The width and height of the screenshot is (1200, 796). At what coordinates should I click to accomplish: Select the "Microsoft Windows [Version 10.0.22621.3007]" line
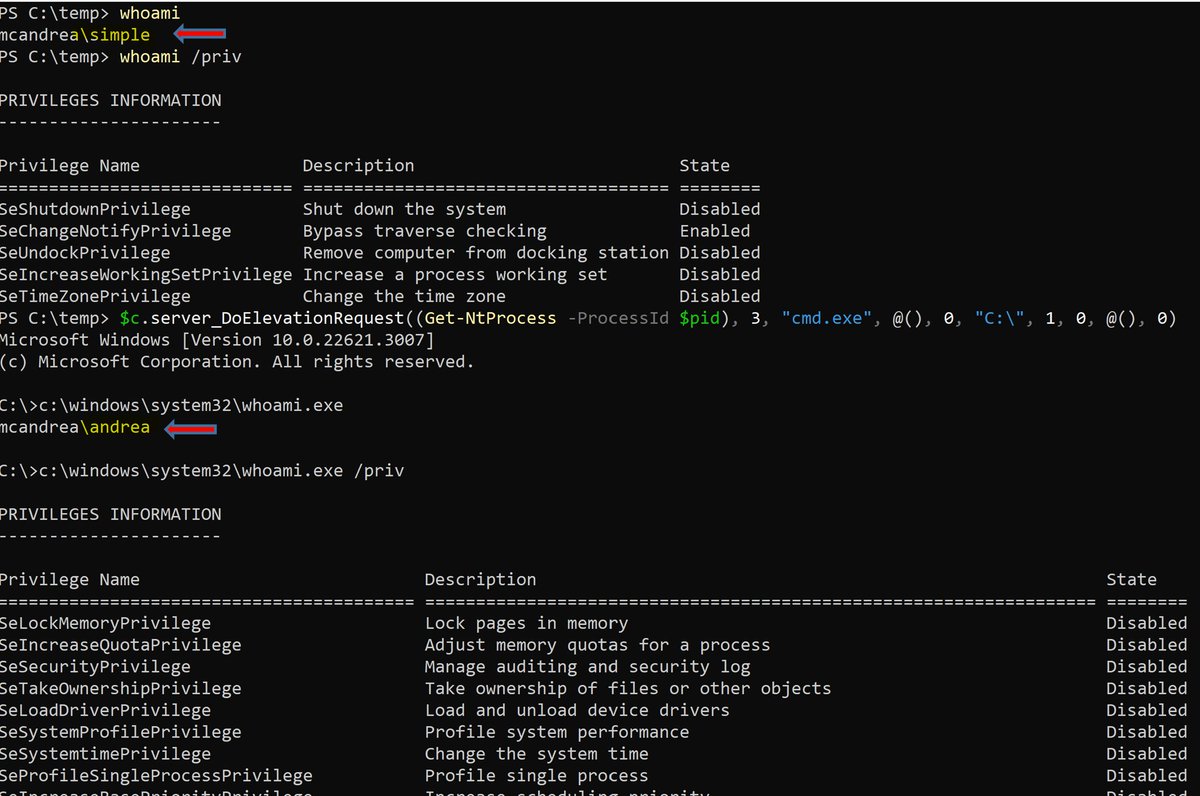point(217,341)
